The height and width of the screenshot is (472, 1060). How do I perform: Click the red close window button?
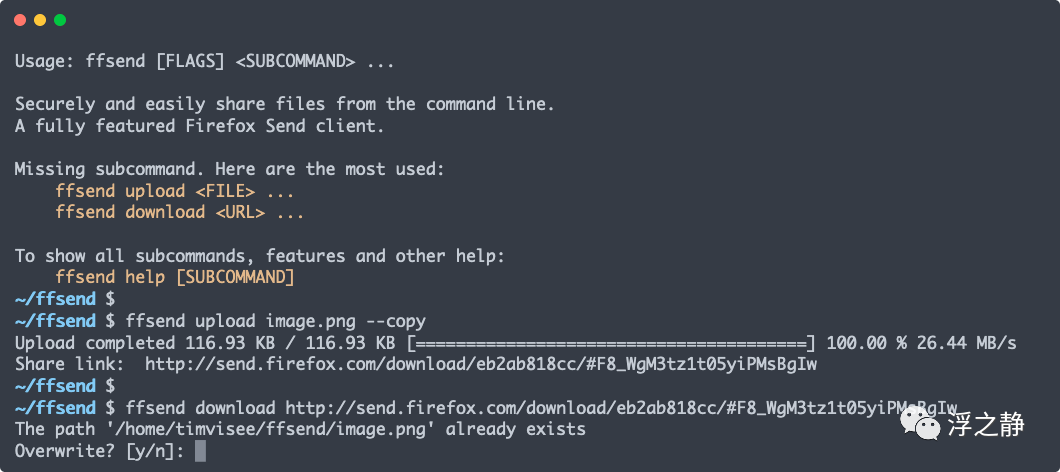point(20,20)
